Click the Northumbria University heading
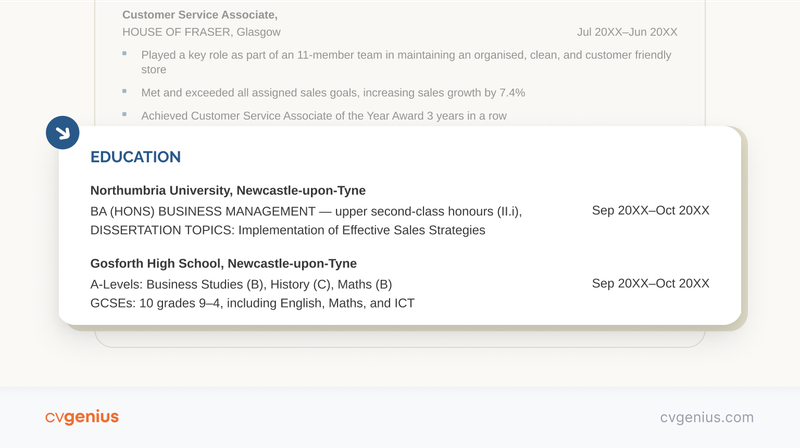 (x=228, y=190)
